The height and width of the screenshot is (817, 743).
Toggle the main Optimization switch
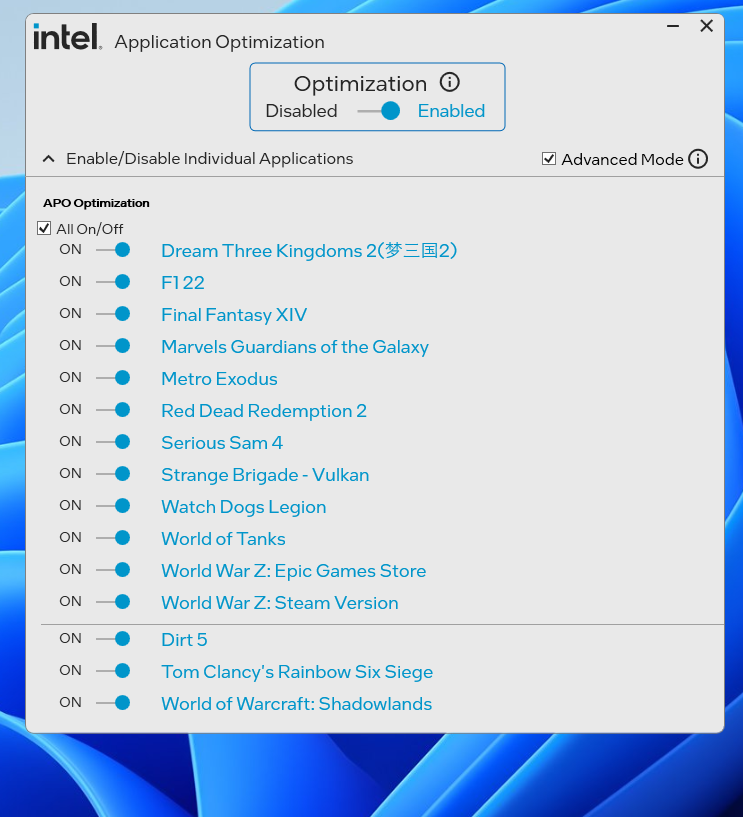click(379, 111)
